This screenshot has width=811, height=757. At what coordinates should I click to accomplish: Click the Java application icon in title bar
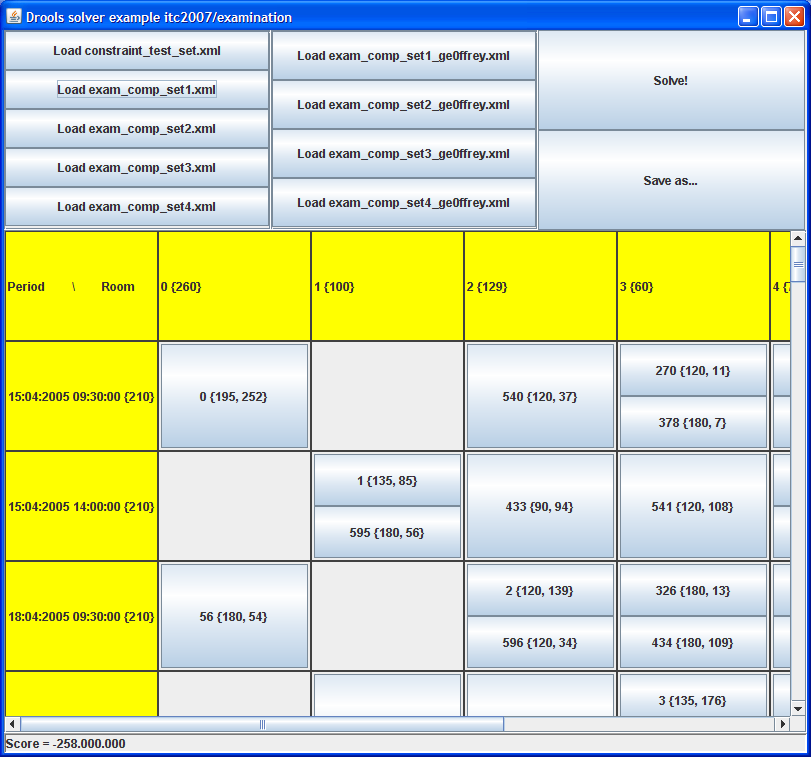pos(14,17)
